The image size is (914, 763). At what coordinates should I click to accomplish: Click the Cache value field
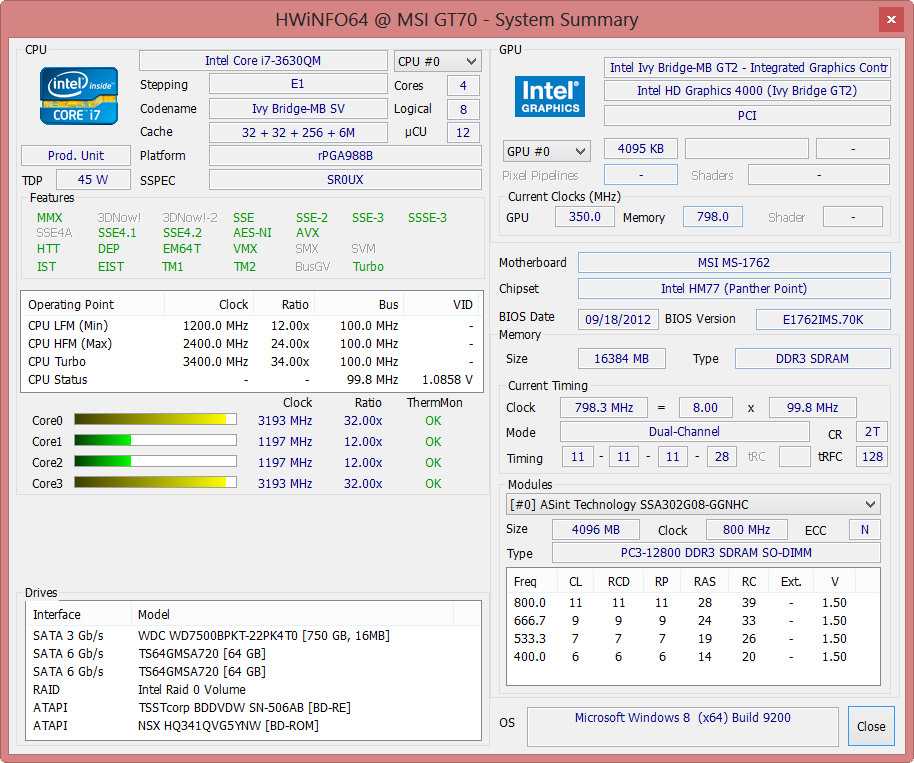298,132
